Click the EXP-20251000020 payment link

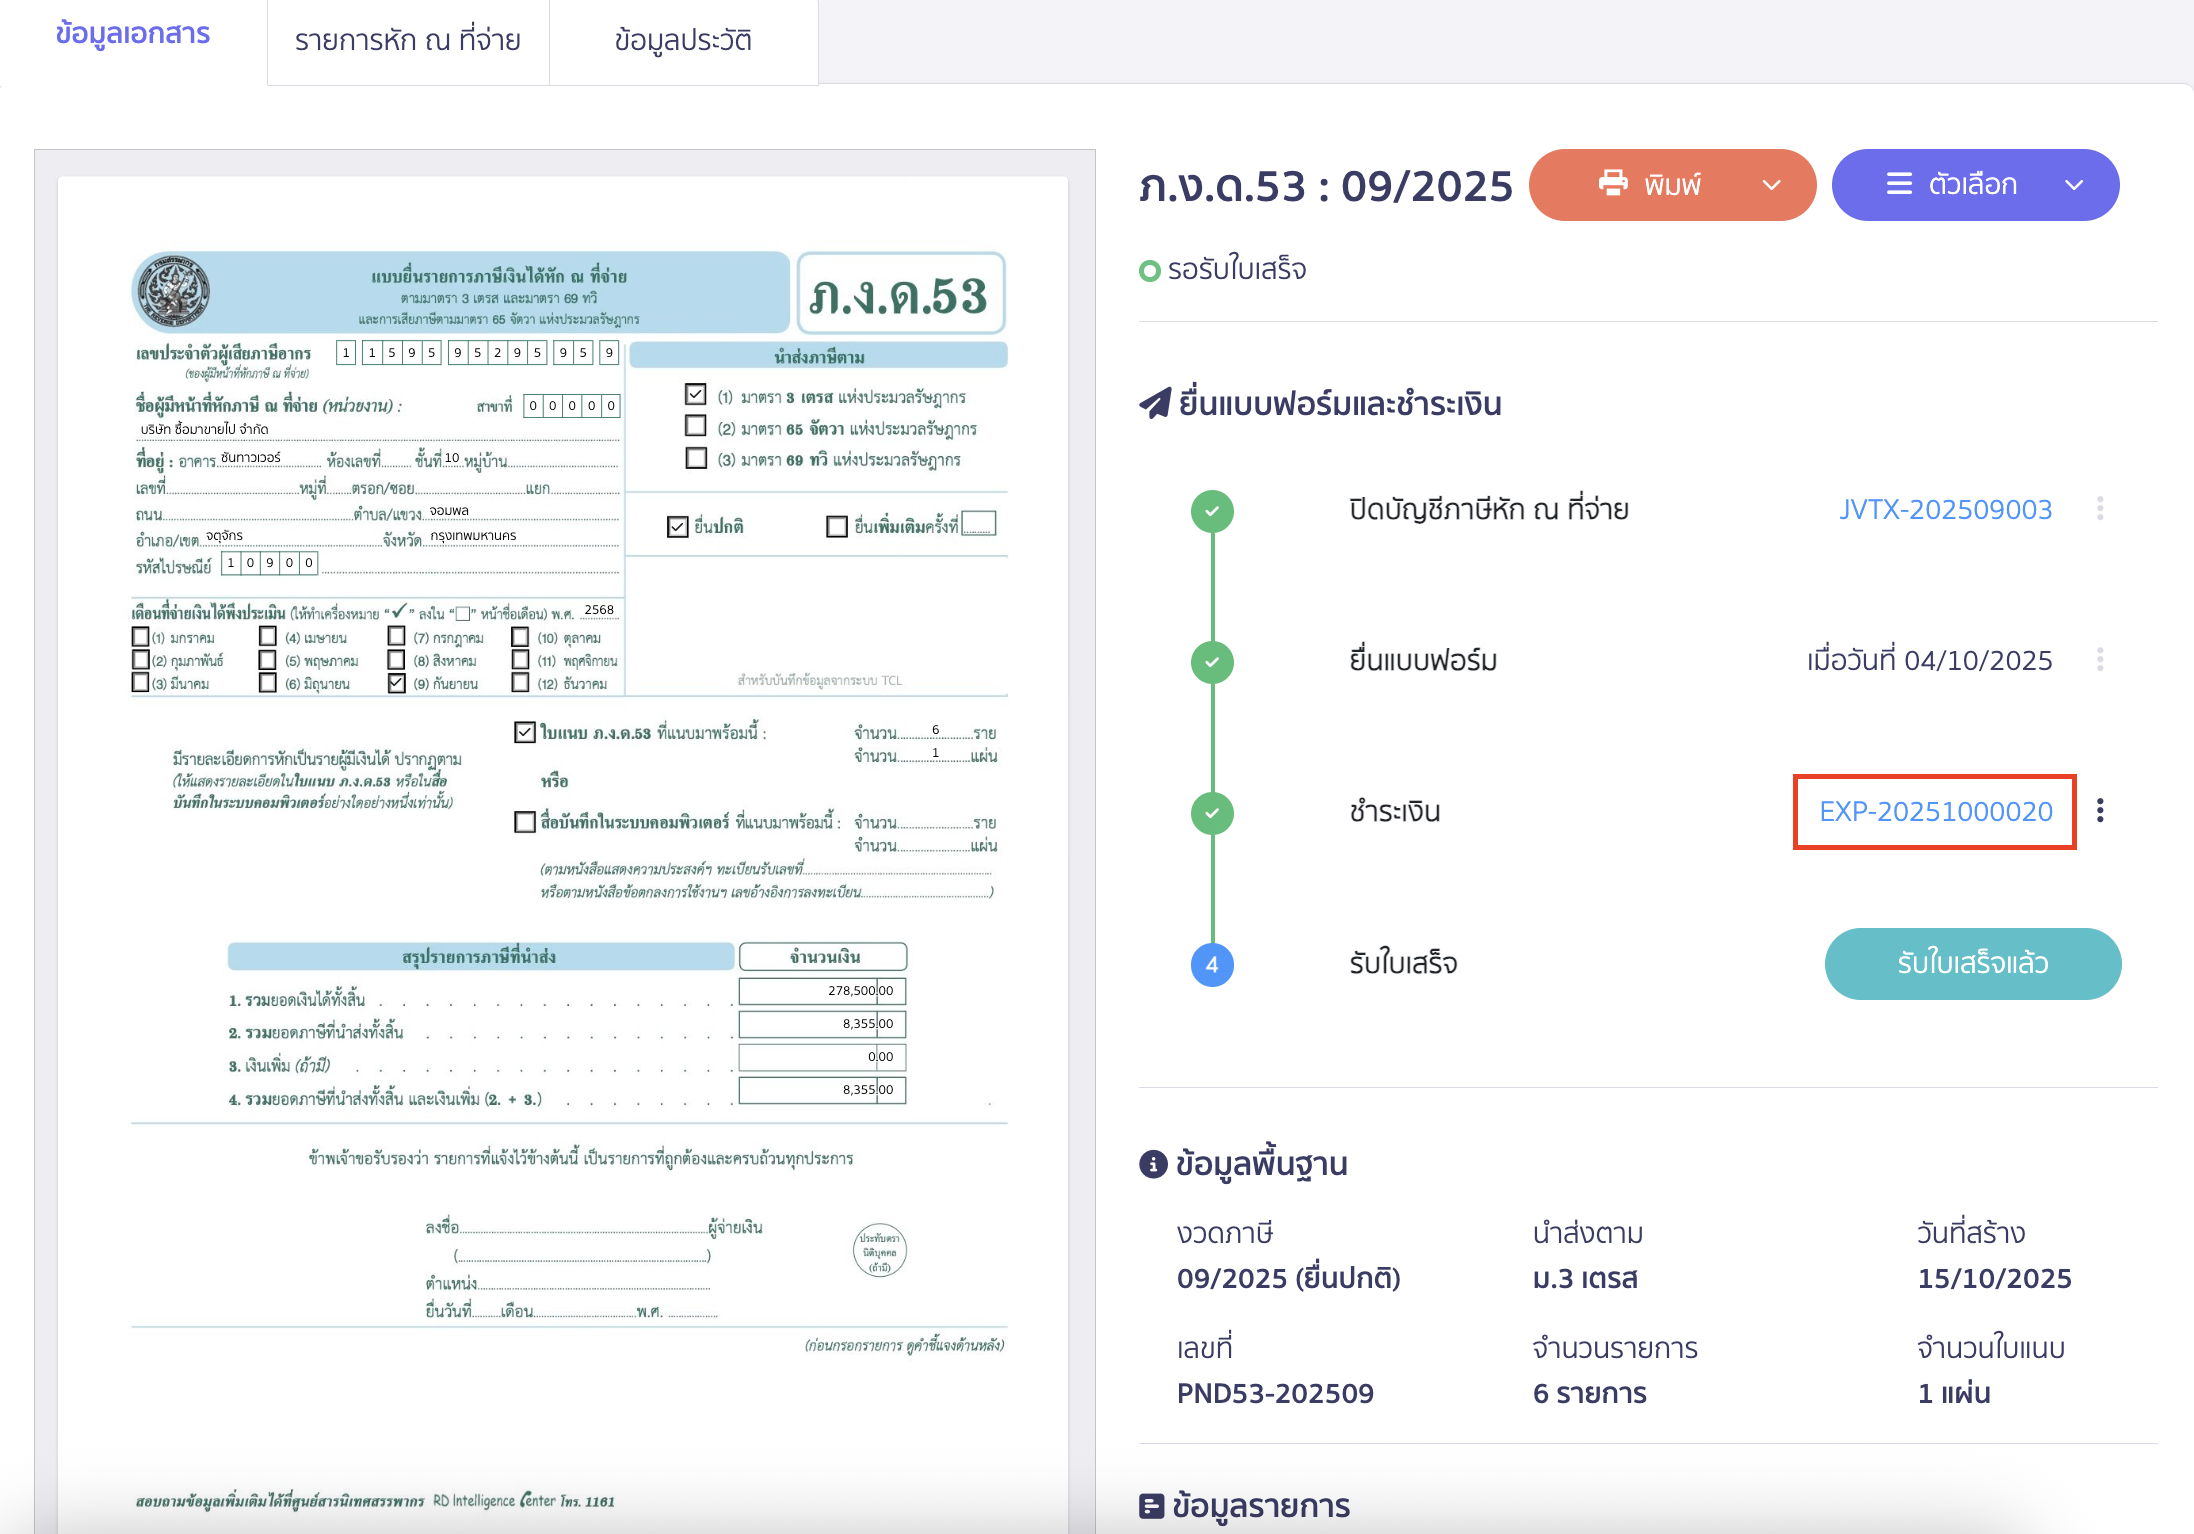click(x=1933, y=811)
